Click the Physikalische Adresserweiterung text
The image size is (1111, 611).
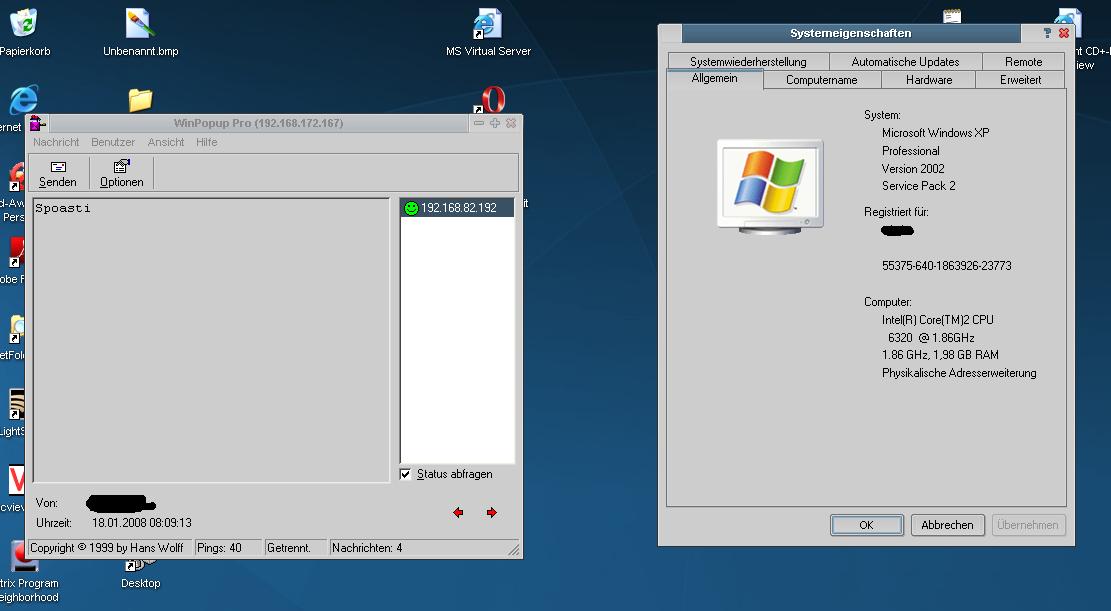(x=959, y=373)
